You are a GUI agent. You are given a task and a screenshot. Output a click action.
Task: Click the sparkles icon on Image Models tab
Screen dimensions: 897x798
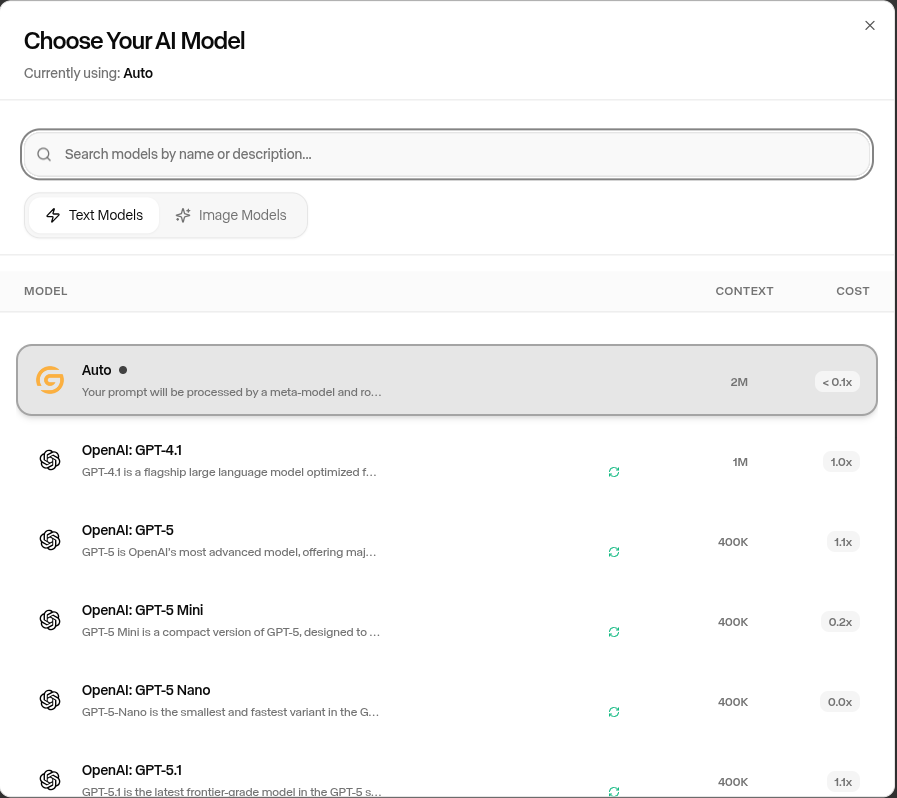(x=183, y=214)
